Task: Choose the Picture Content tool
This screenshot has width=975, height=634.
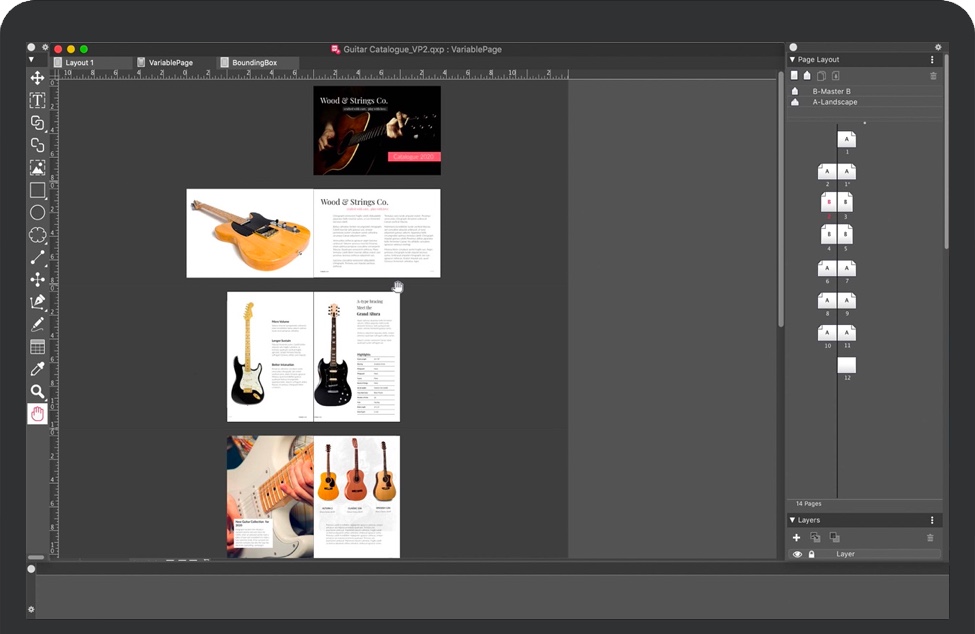Action: [37, 168]
